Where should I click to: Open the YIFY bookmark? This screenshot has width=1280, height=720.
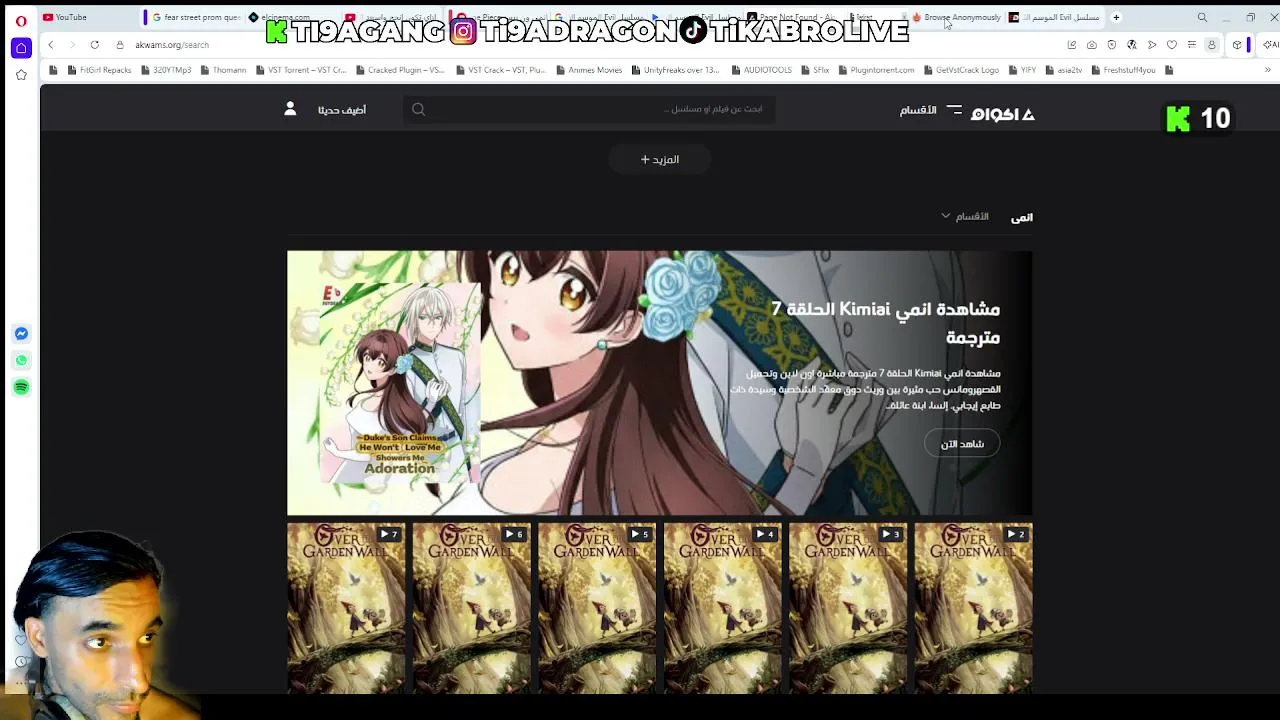pos(1021,70)
